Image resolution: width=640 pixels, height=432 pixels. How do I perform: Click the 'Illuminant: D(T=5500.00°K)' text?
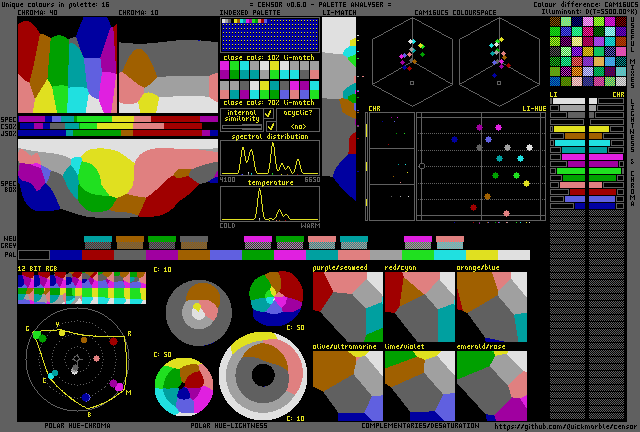point(589,11)
